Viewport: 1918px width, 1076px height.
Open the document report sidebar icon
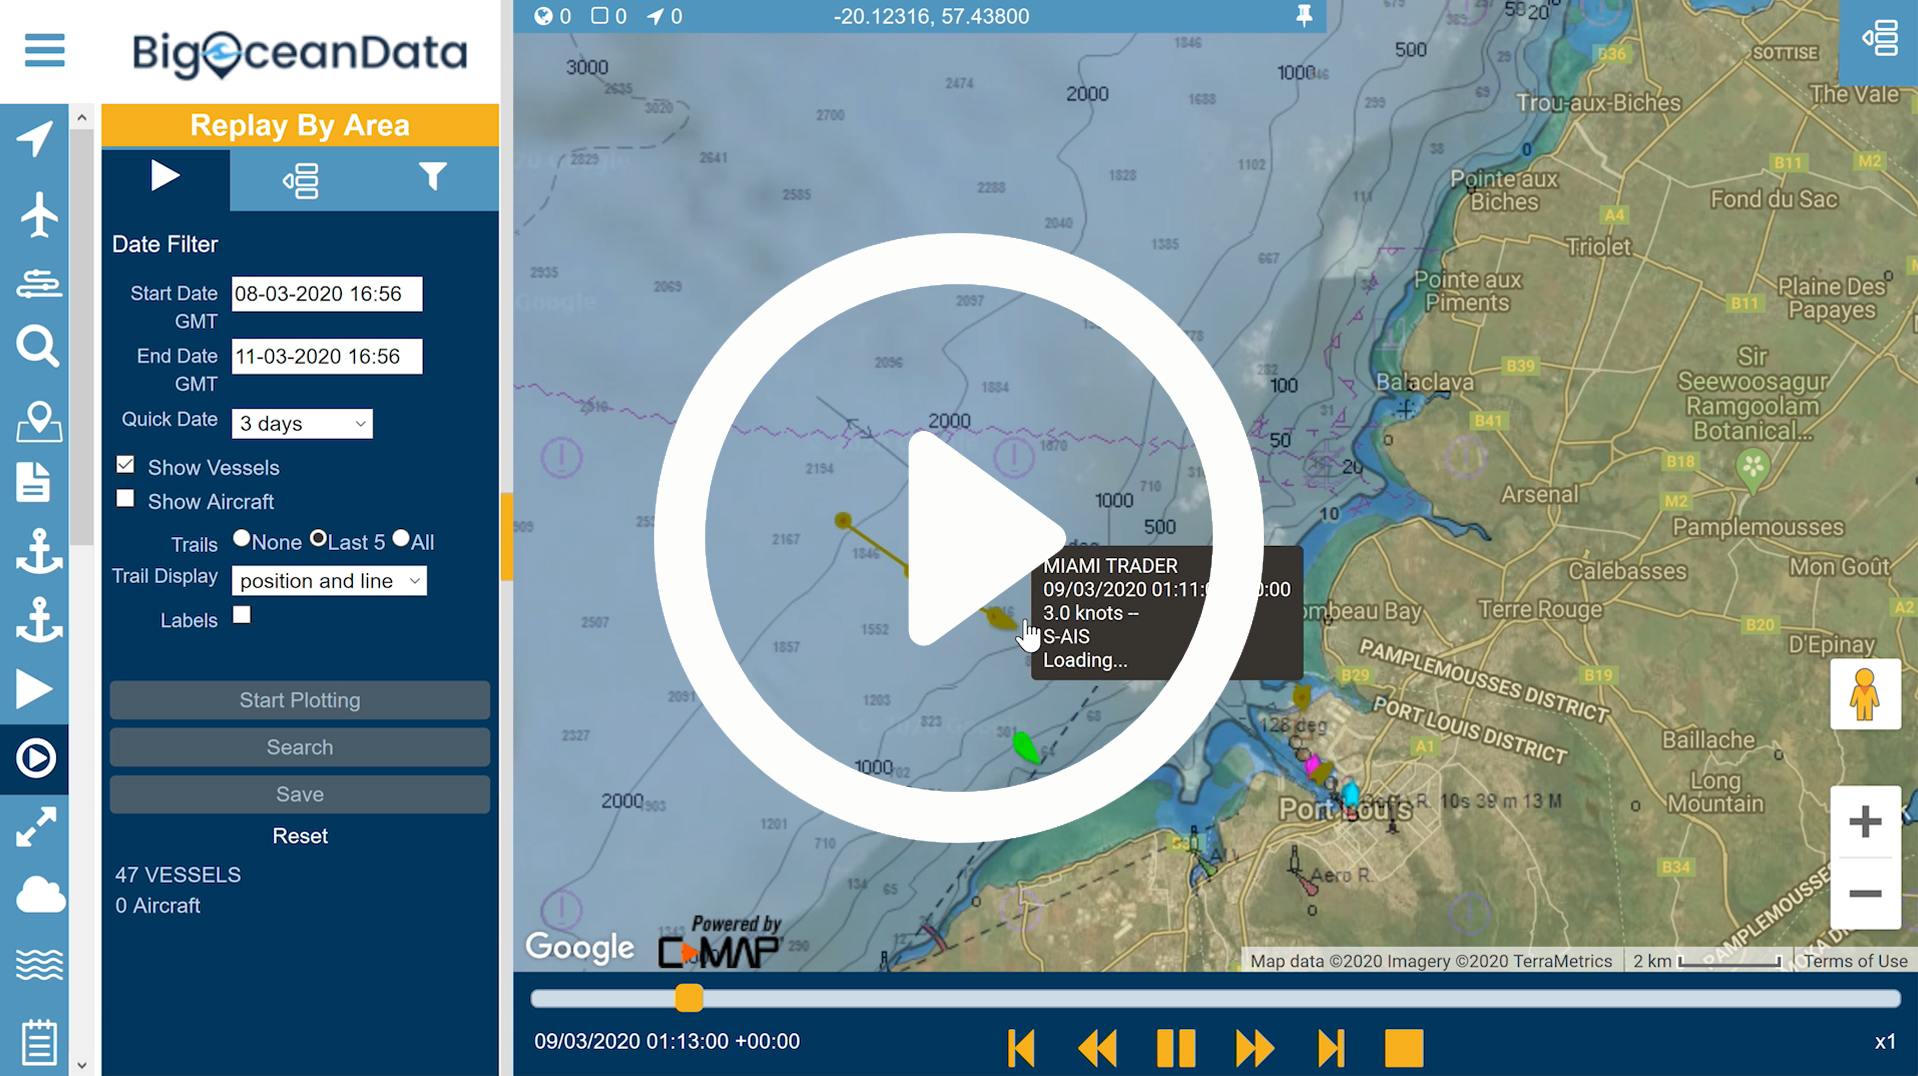[34, 482]
